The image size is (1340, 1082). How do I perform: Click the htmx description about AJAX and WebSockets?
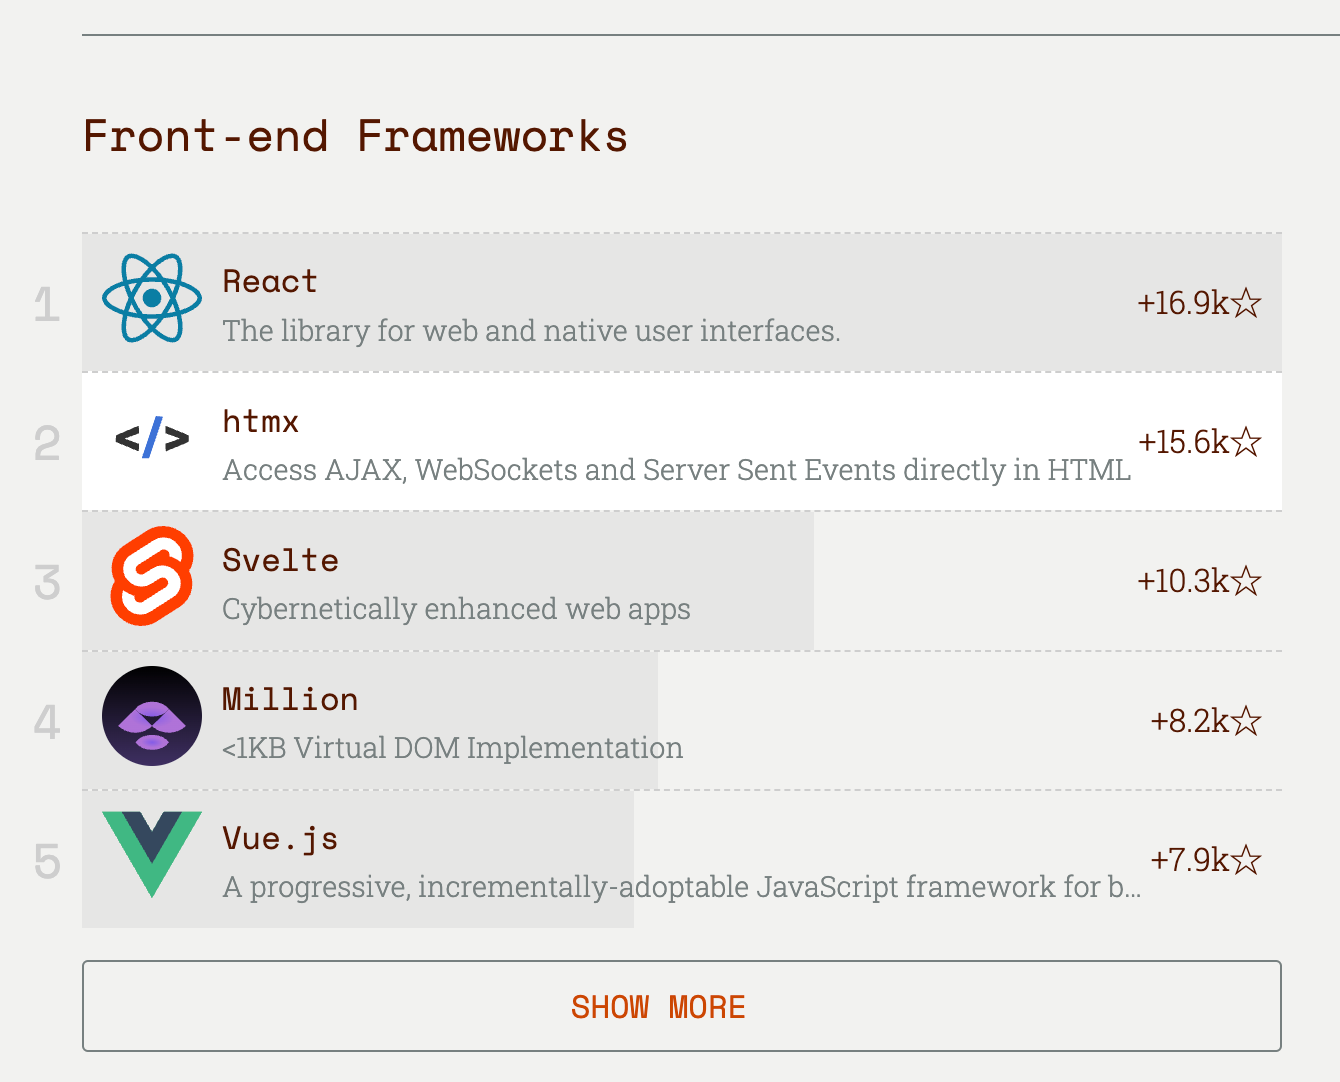click(x=677, y=470)
